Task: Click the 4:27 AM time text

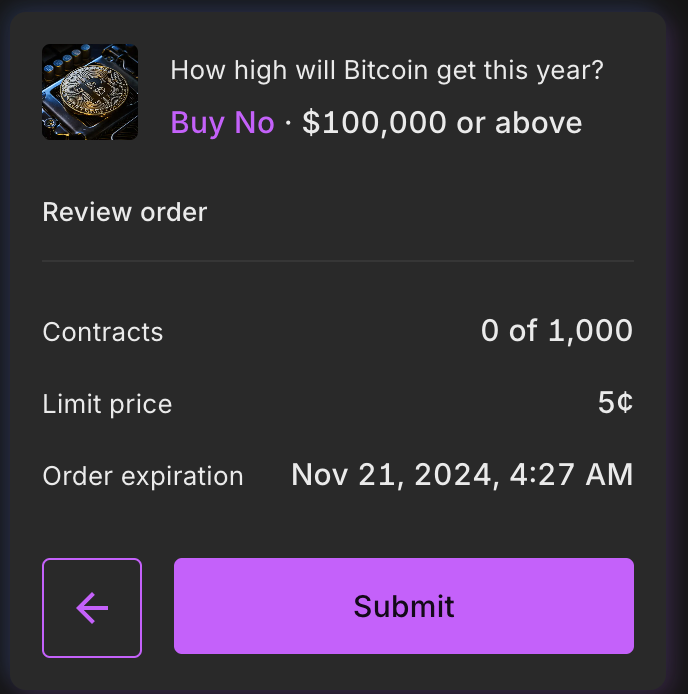Action: 571,475
